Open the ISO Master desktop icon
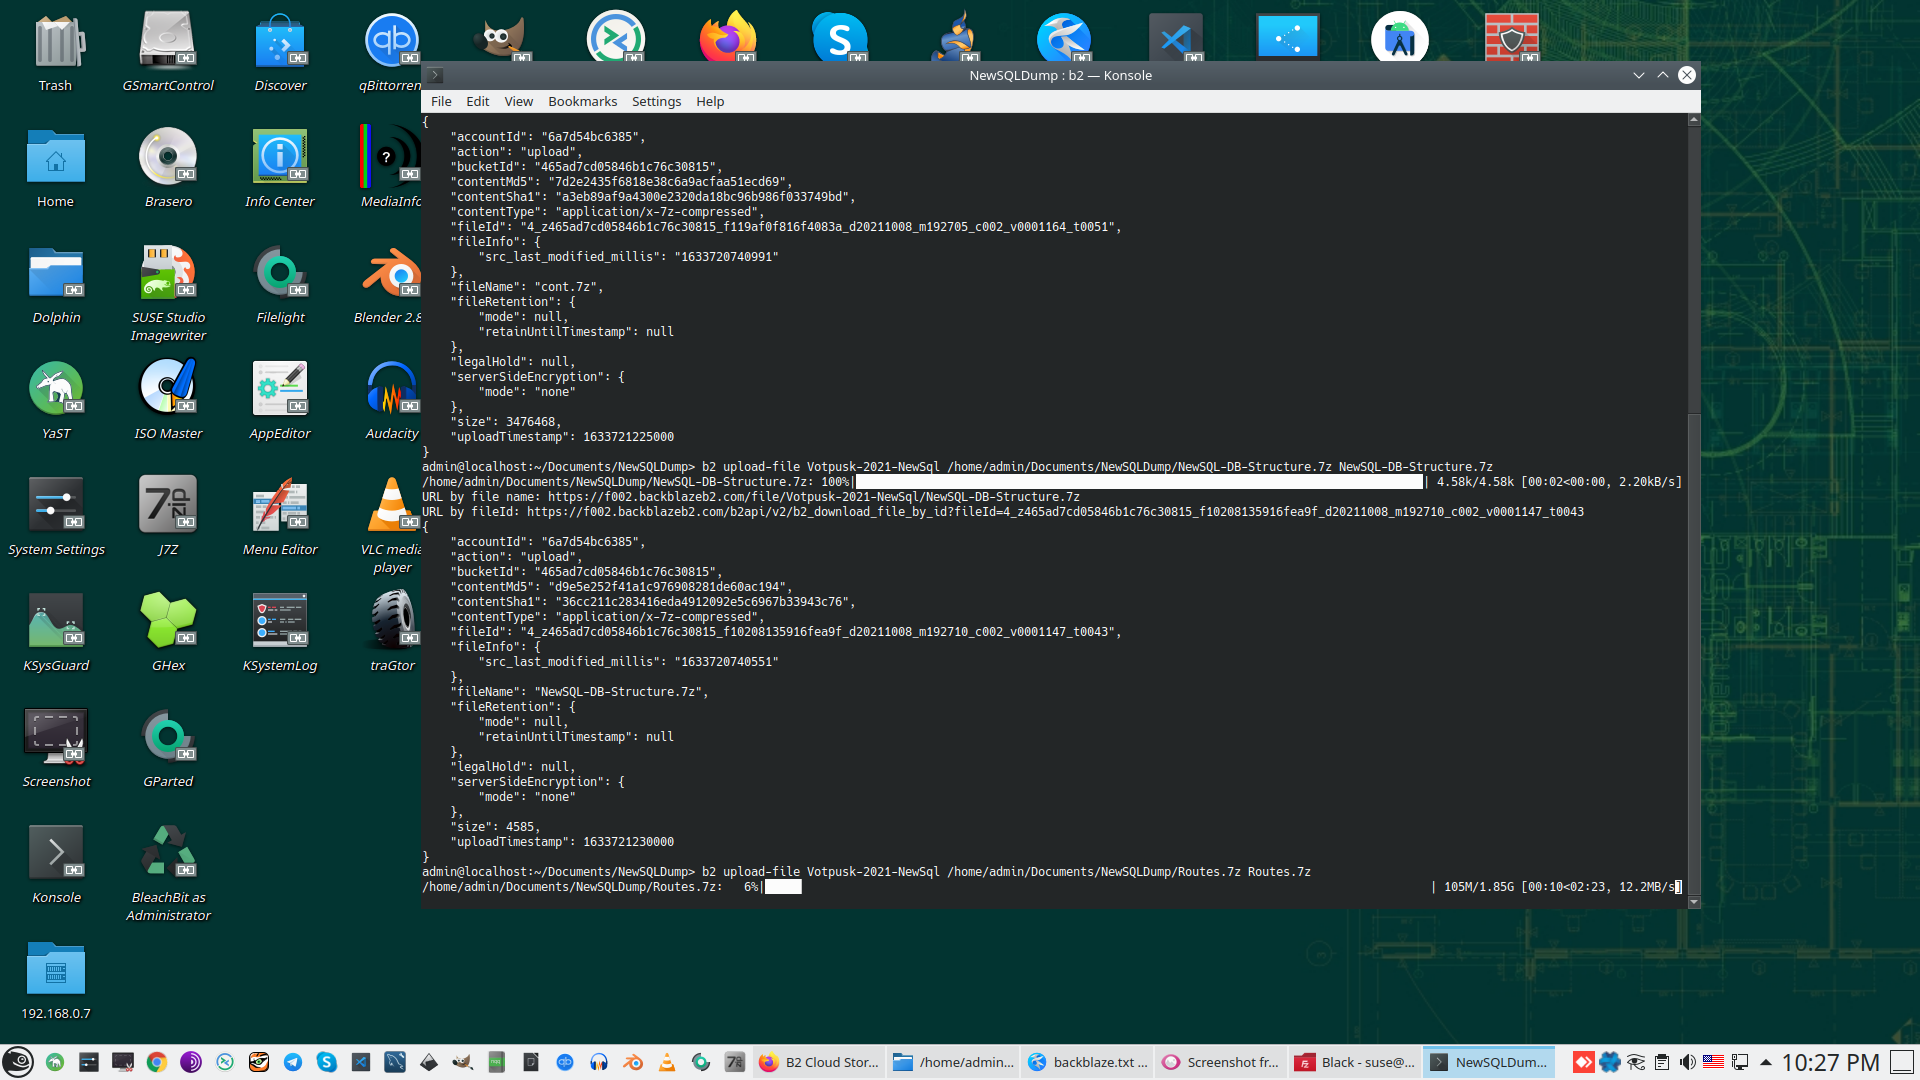This screenshot has height=1080, width=1920. [168, 391]
